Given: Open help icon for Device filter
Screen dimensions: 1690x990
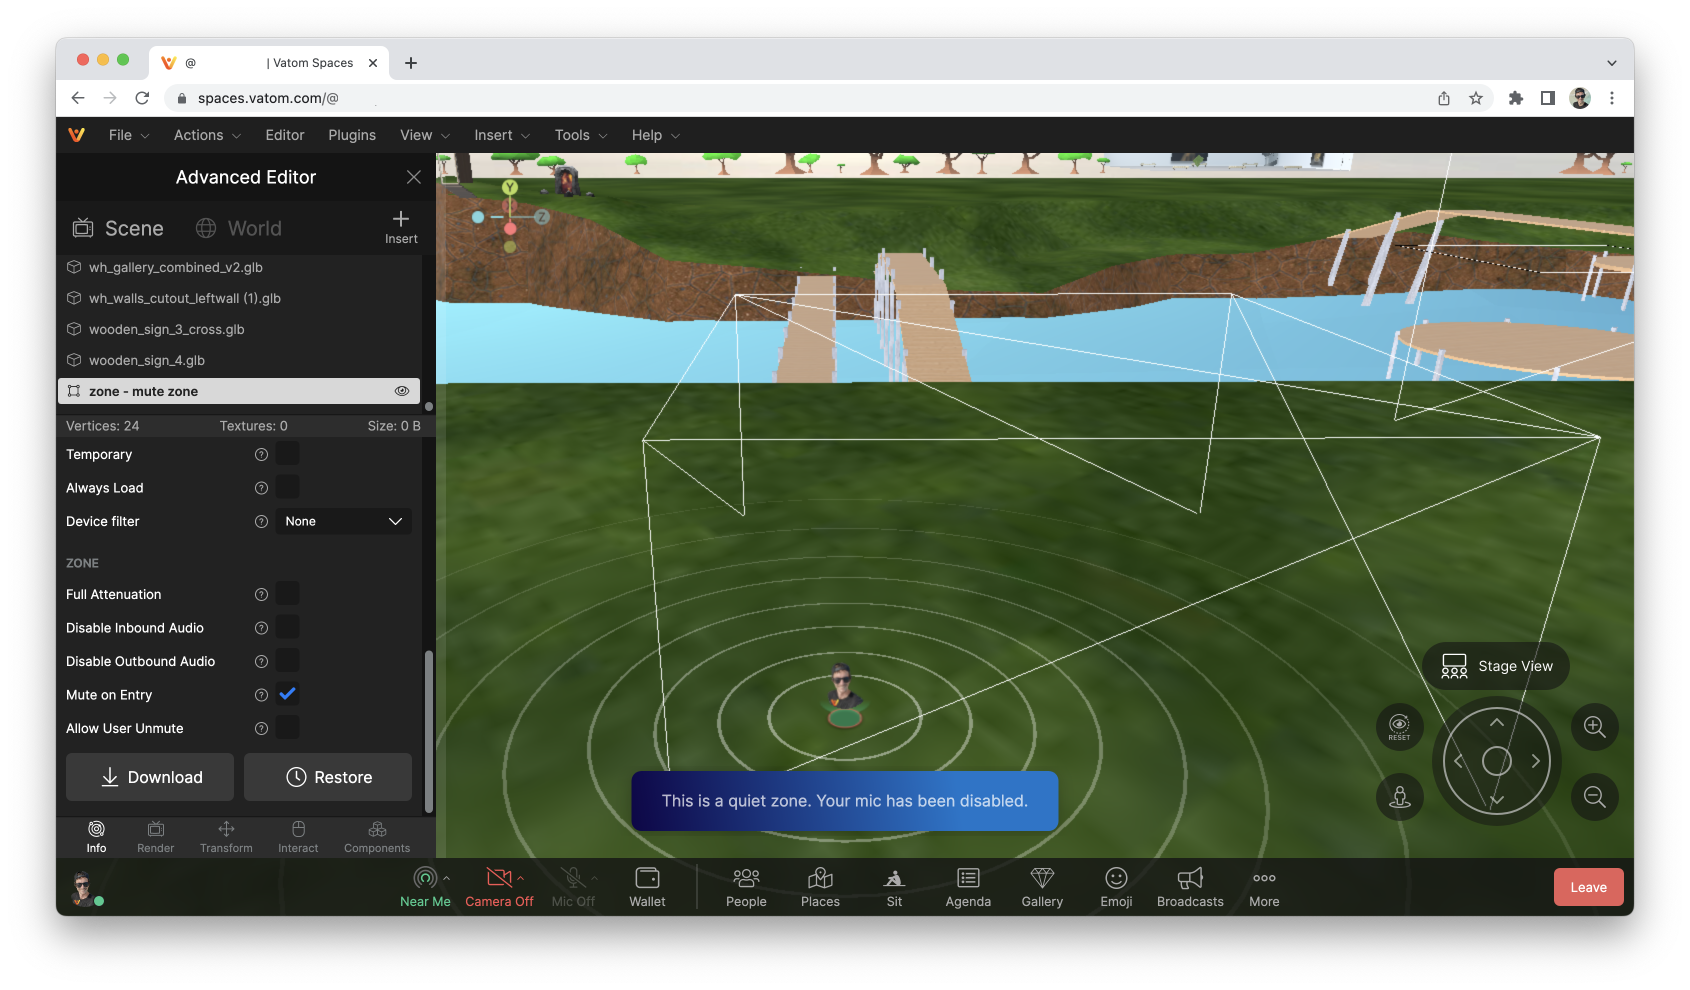Looking at the screenshot, I should (261, 522).
